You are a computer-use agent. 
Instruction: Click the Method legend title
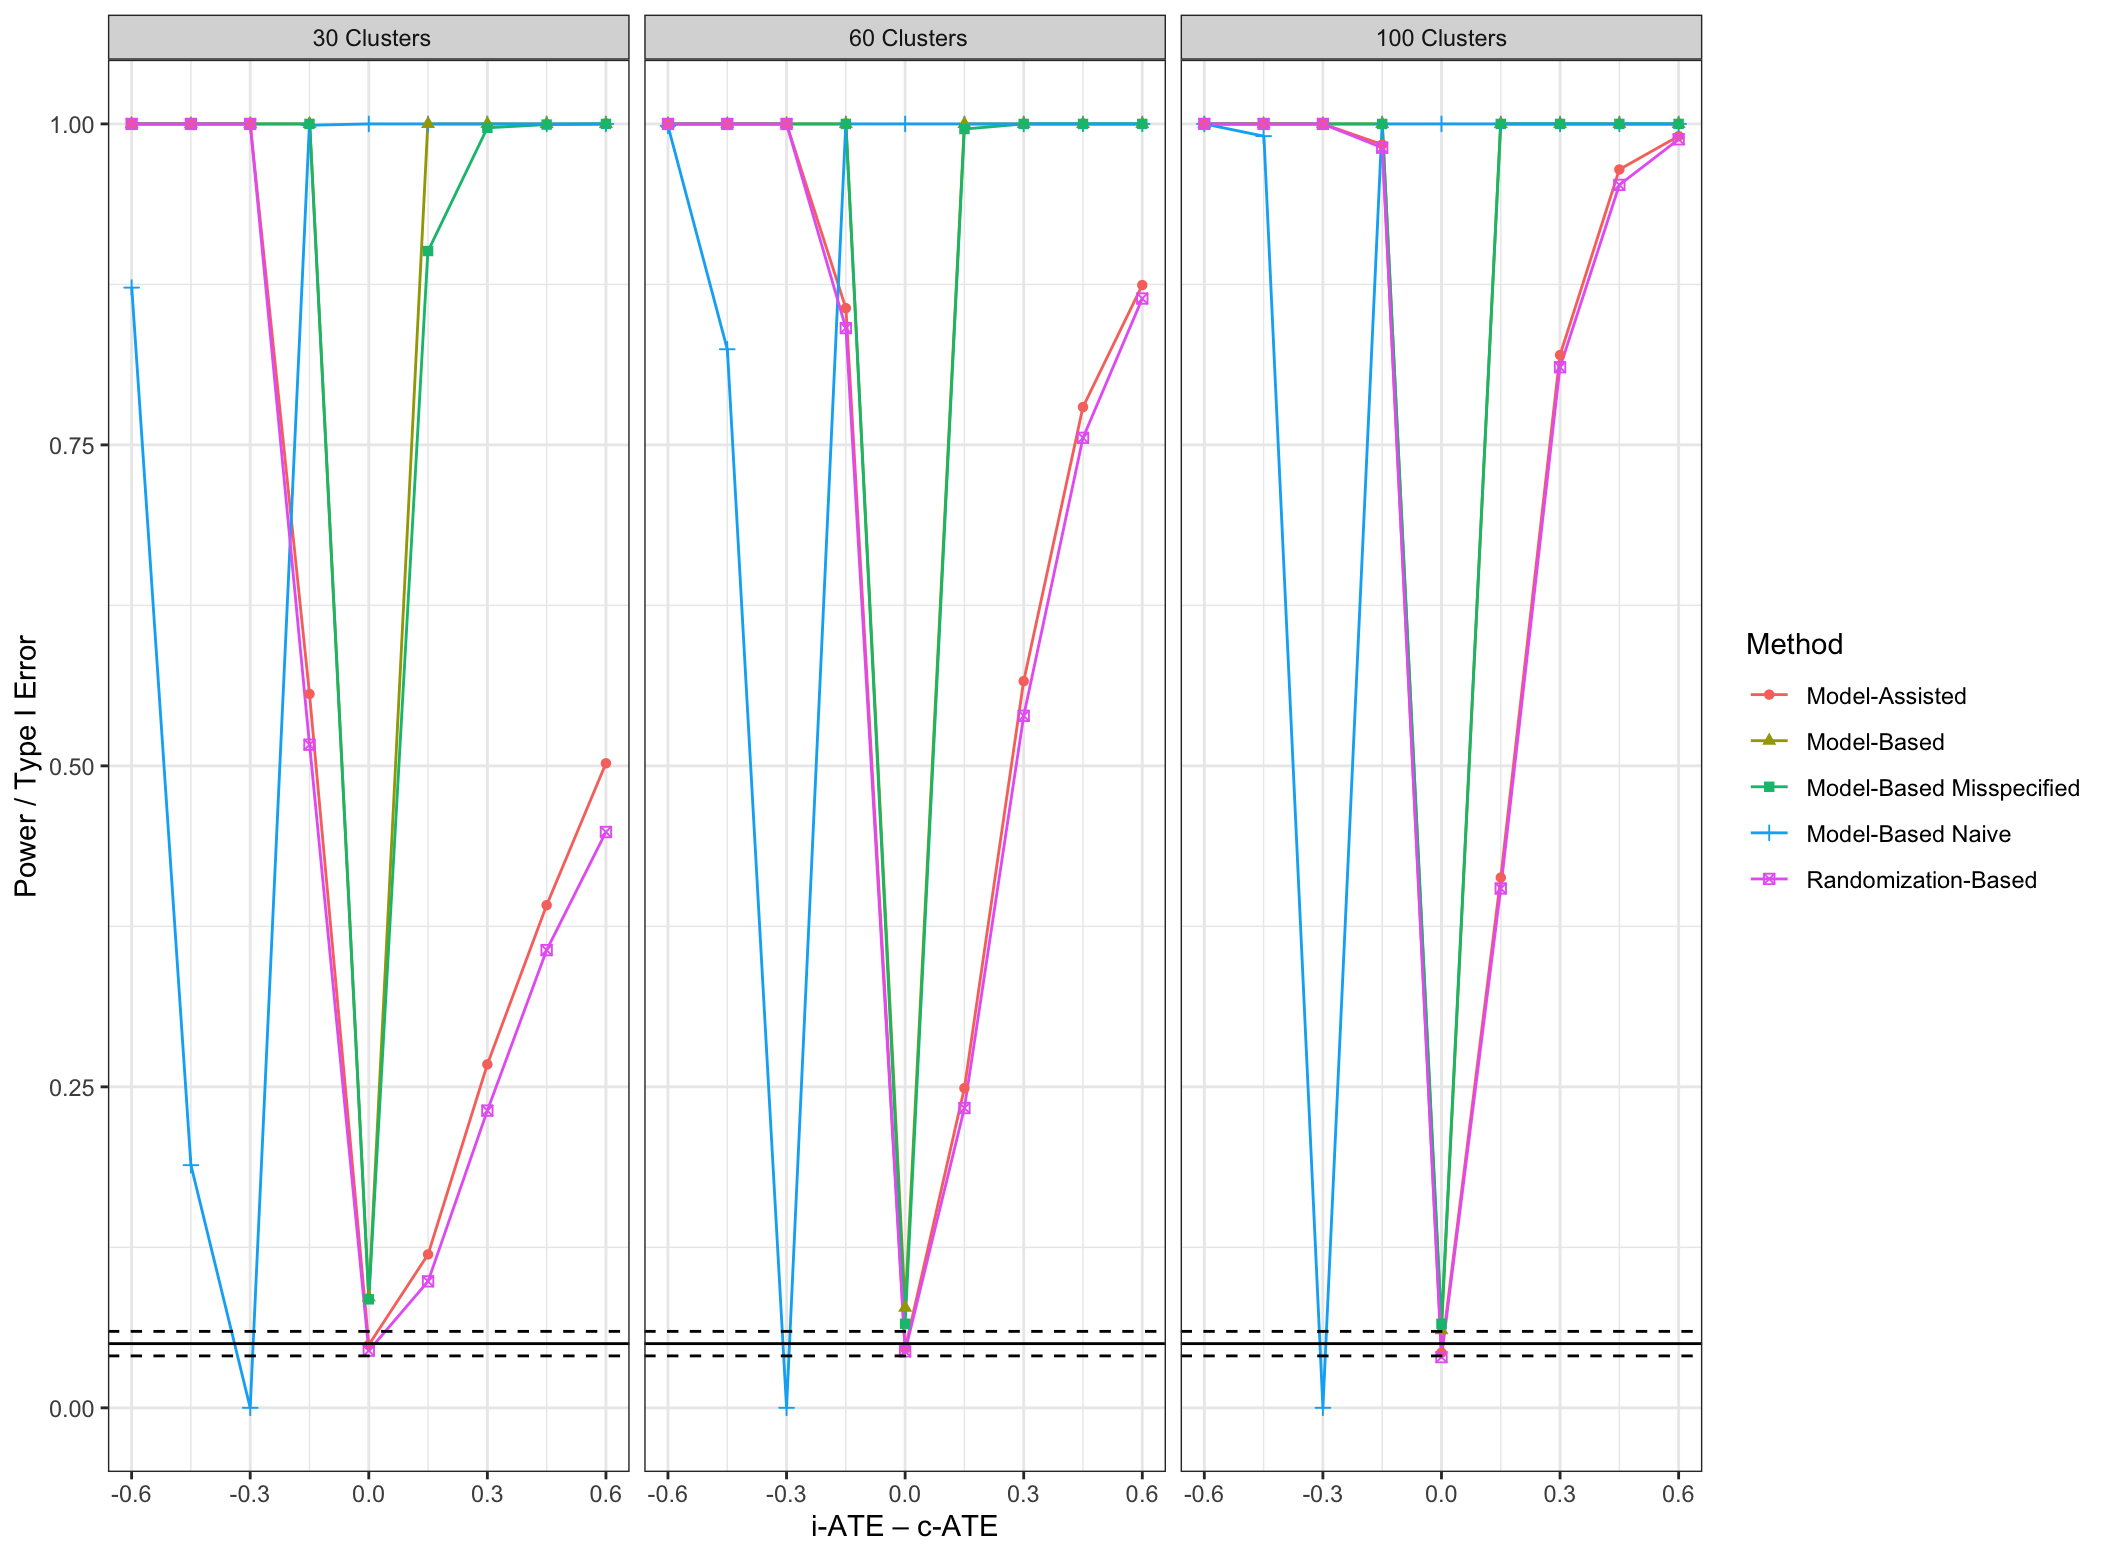coord(1793,644)
